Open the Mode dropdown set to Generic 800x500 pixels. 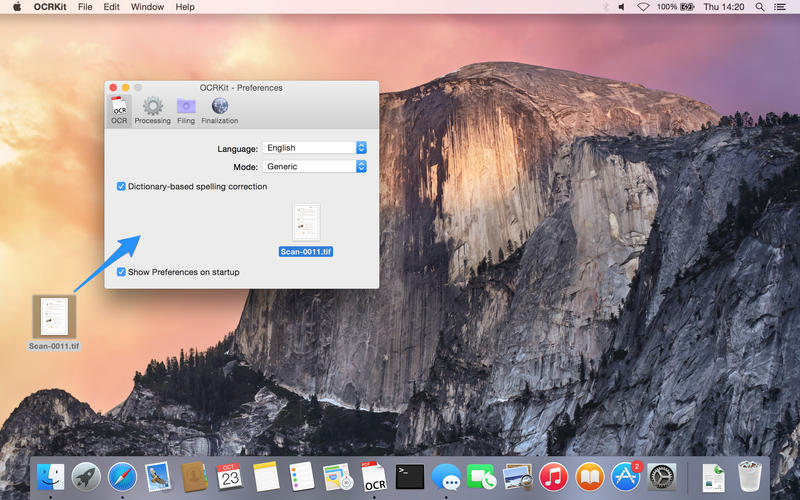tap(314, 167)
